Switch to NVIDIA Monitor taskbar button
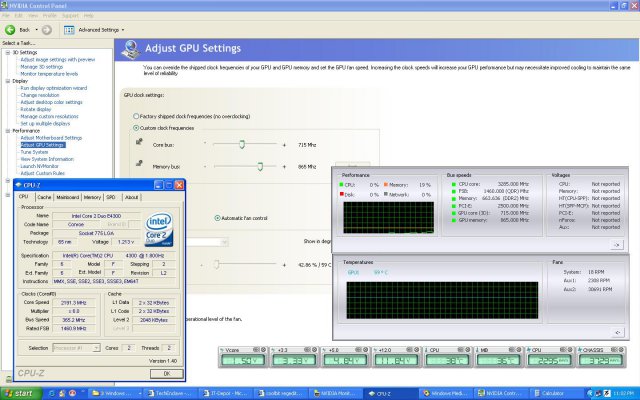Viewport: 640px width, 400px height. click(x=336, y=393)
